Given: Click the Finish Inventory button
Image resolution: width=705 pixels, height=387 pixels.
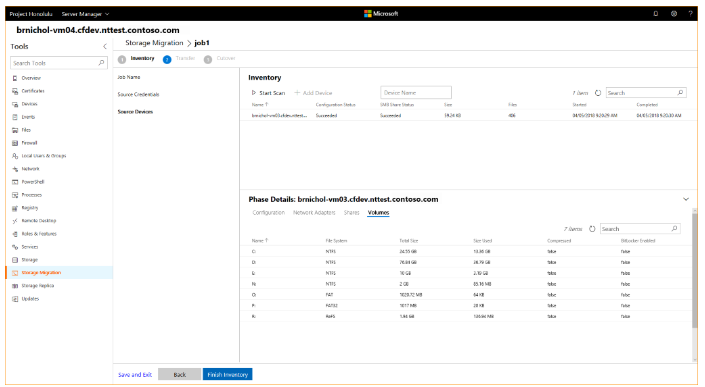Looking at the screenshot, I should [x=228, y=374].
